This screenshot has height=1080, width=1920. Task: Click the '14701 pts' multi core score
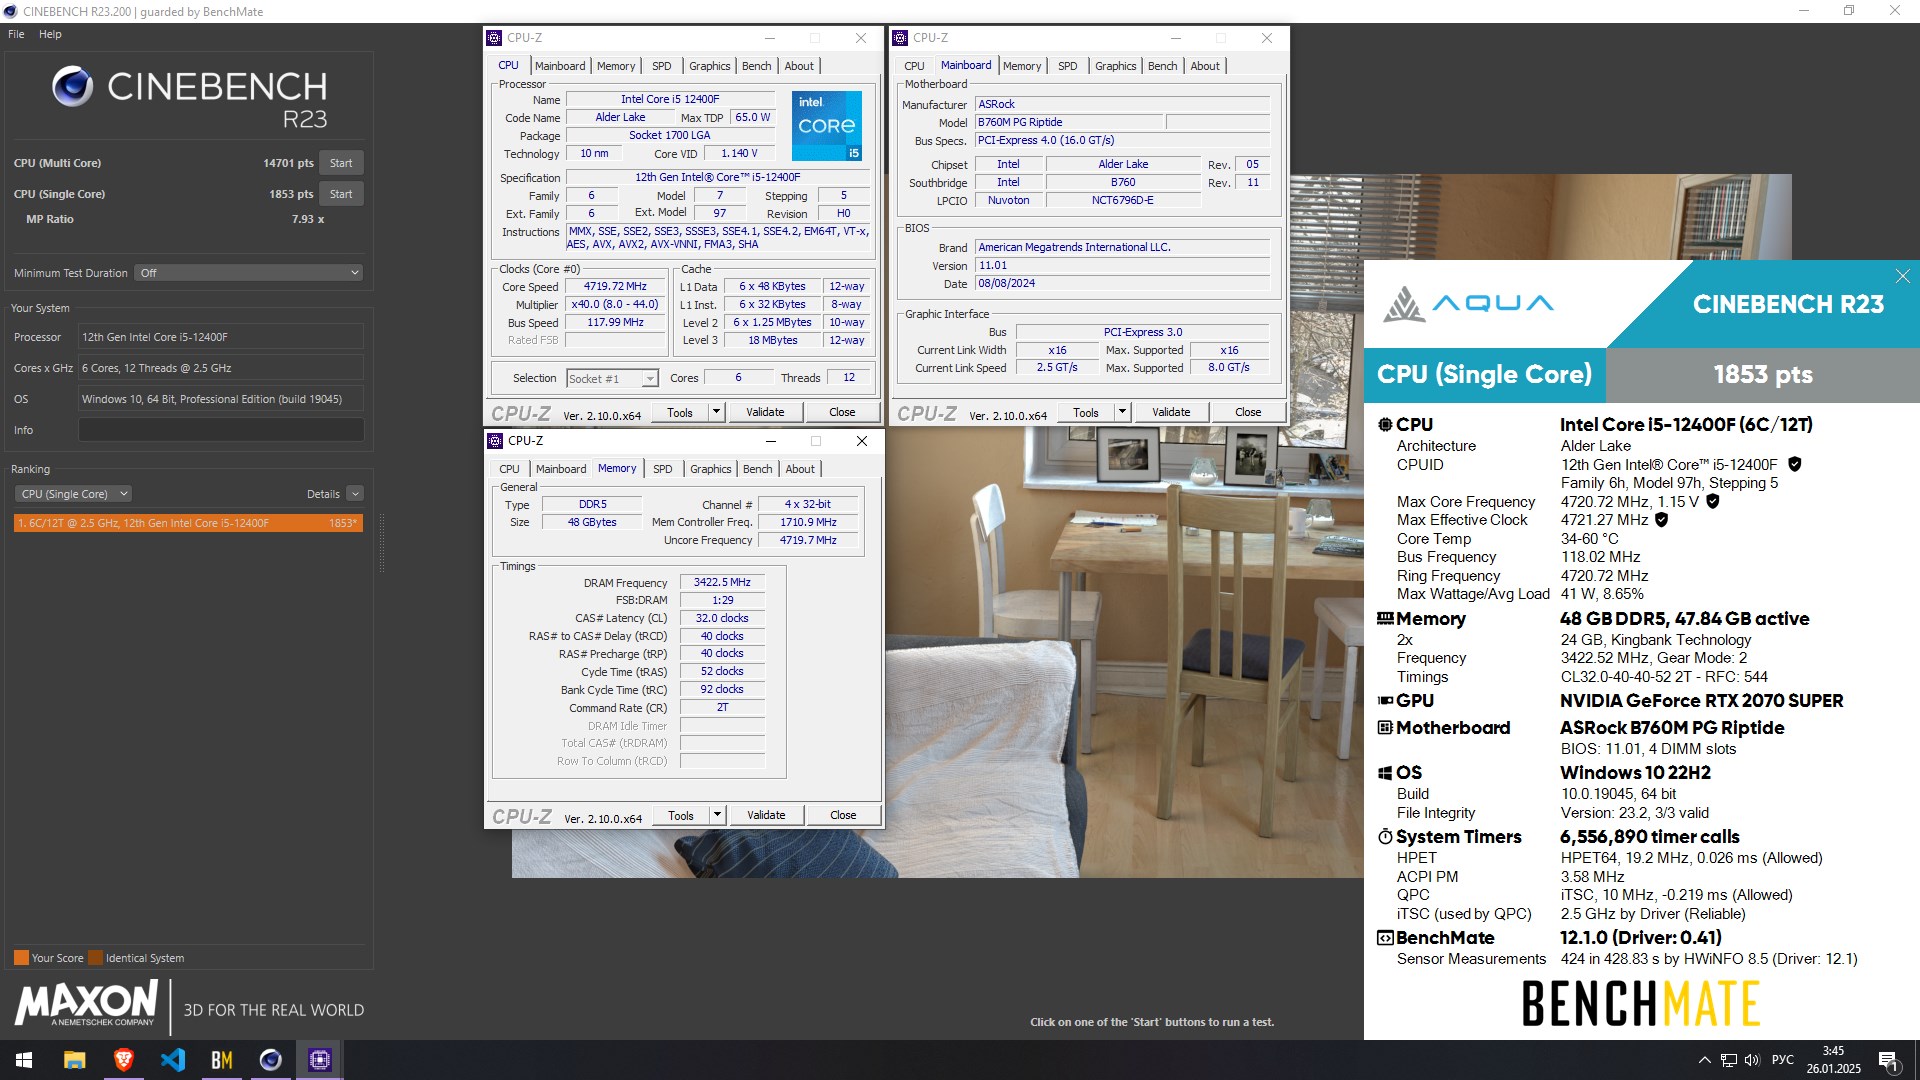(x=288, y=163)
